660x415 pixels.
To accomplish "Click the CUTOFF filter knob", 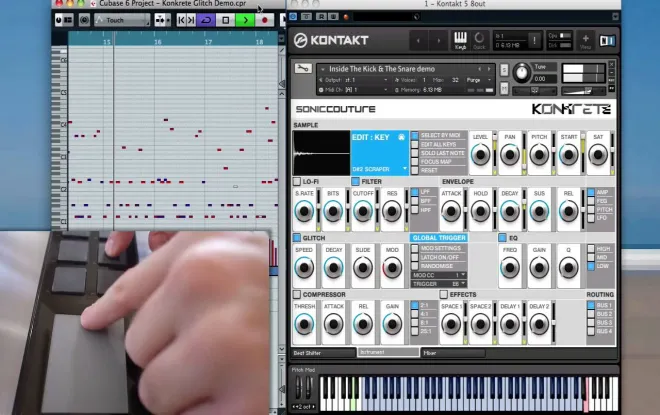I will [x=362, y=211].
